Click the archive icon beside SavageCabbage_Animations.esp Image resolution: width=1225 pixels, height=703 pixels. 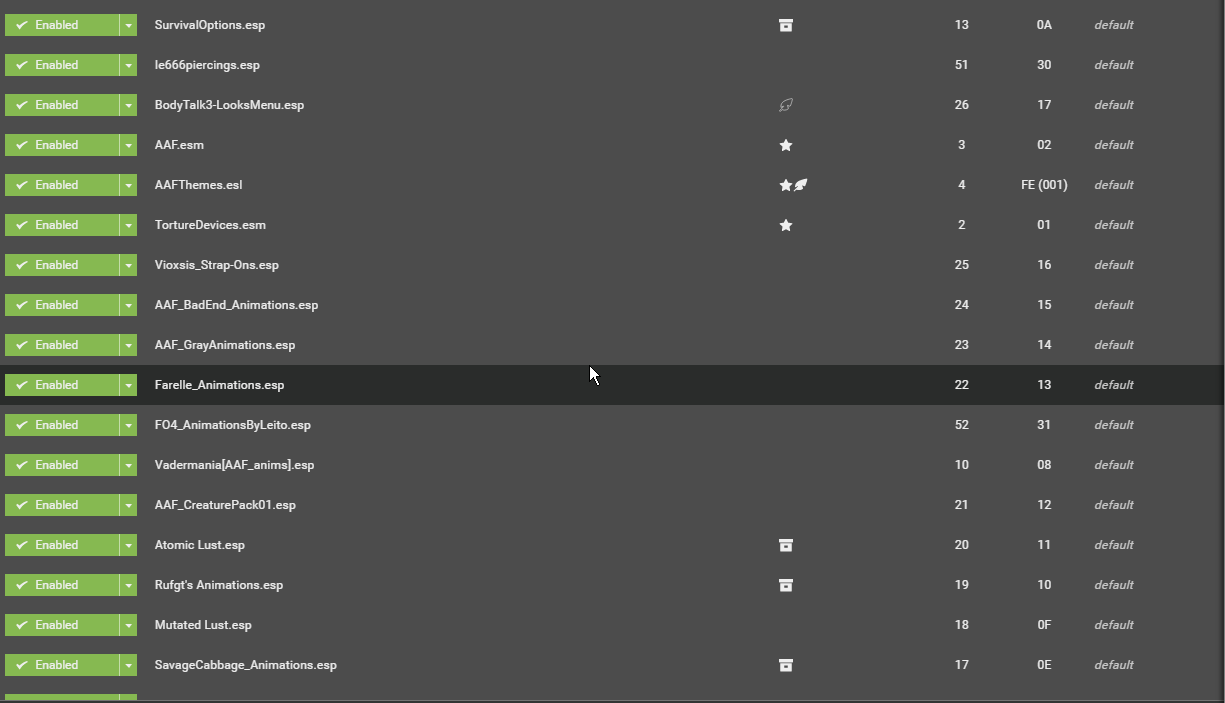point(786,665)
